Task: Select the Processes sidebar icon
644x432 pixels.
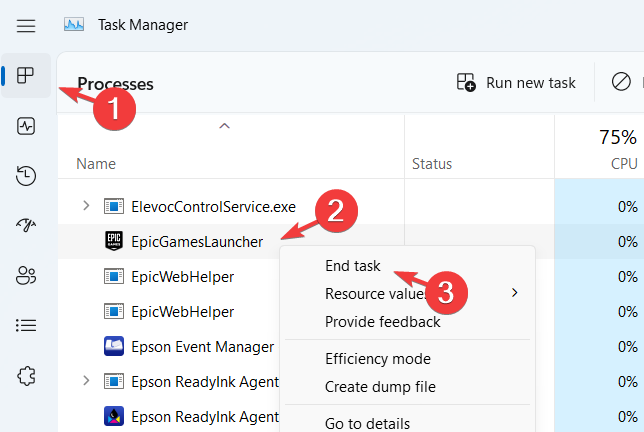Action: click(25, 76)
